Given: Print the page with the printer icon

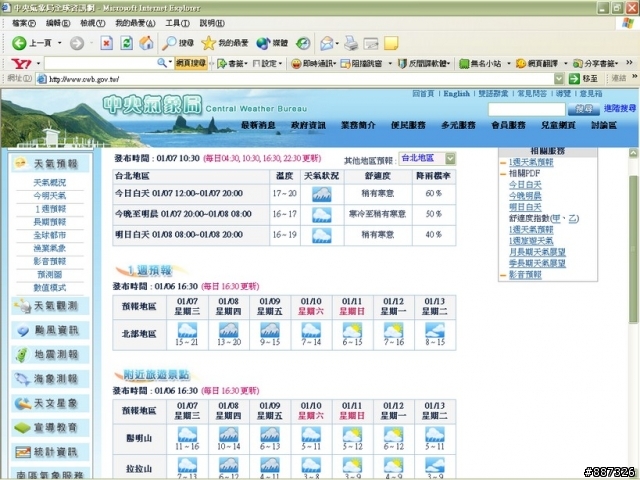Looking at the screenshot, I should 351,43.
